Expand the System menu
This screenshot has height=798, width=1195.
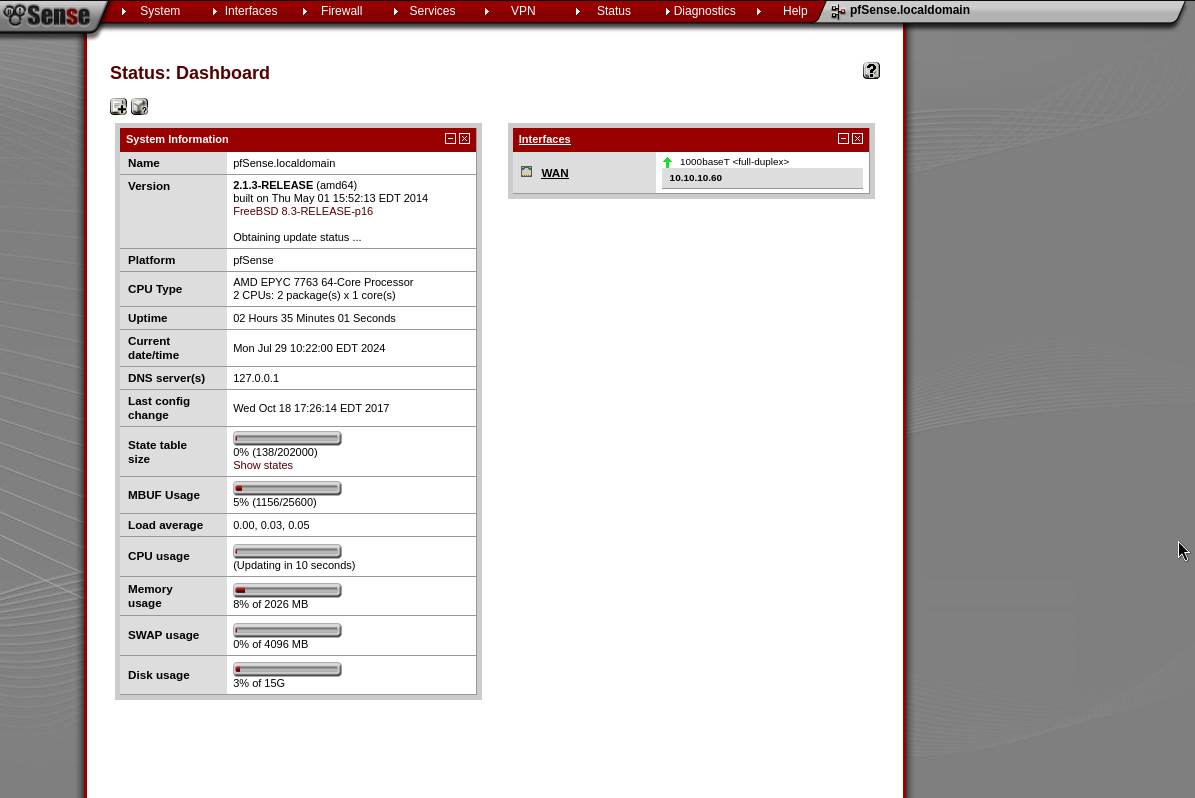pos(160,11)
